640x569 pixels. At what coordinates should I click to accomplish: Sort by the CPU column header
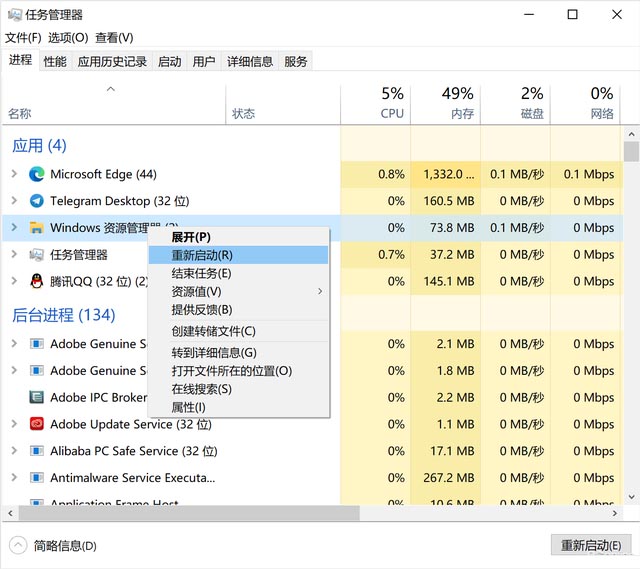click(x=376, y=104)
